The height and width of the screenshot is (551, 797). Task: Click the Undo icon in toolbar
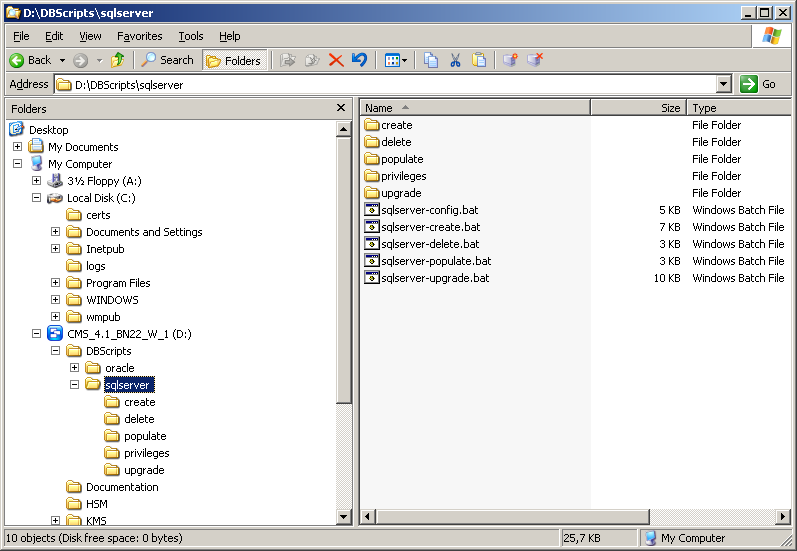click(x=359, y=60)
